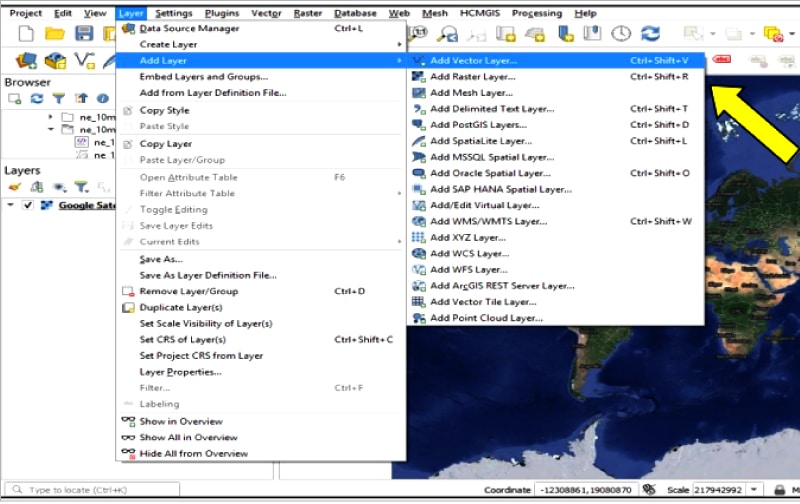The width and height of the screenshot is (800, 504).
Task: Click the Open Data Source Manager toolbar icon
Action: pyautogui.click(x=26, y=61)
